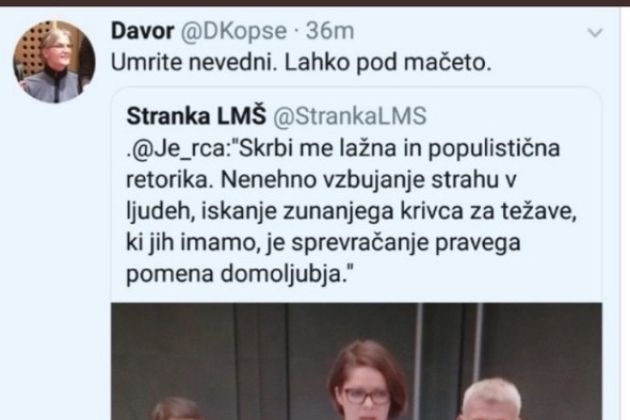Open the 36m tweet timestamp
The width and height of the screenshot is (630, 420).
click(x=330, y=31)
